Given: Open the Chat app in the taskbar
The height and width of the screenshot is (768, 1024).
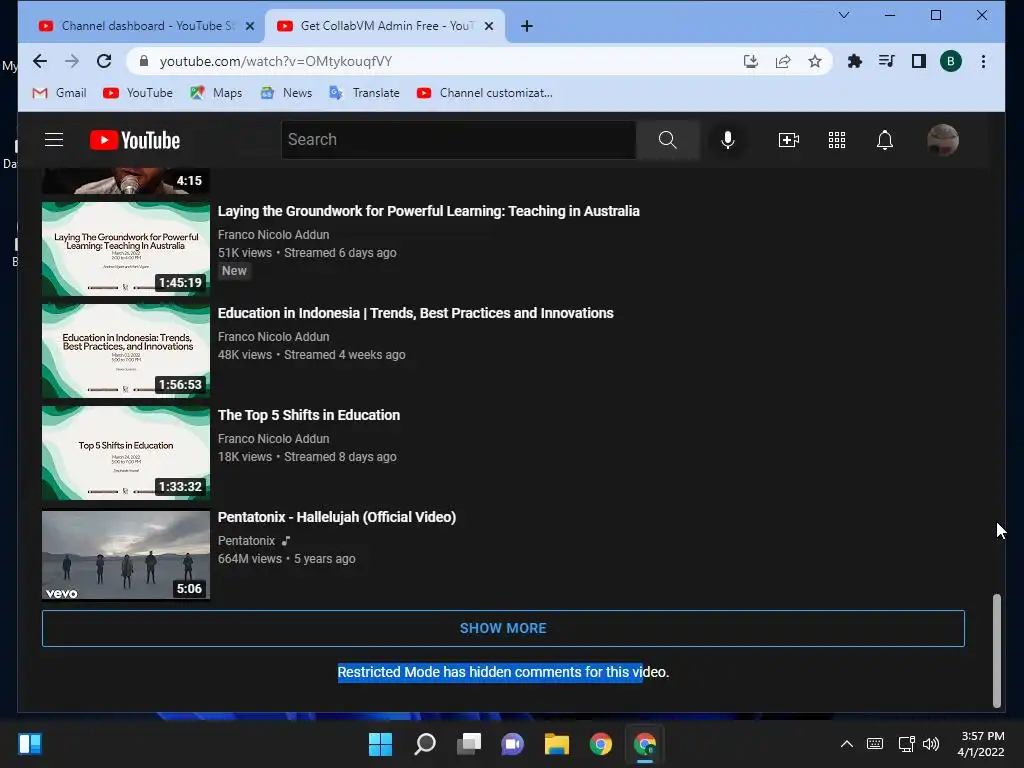Looking at the screenshot, I should click(x=513, y=744).
